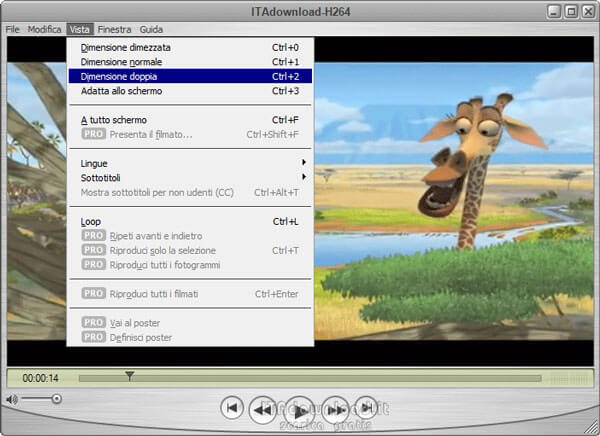The image size is (600, 436).
Task: Open the Guida menu
Action: tap(151, 29)
